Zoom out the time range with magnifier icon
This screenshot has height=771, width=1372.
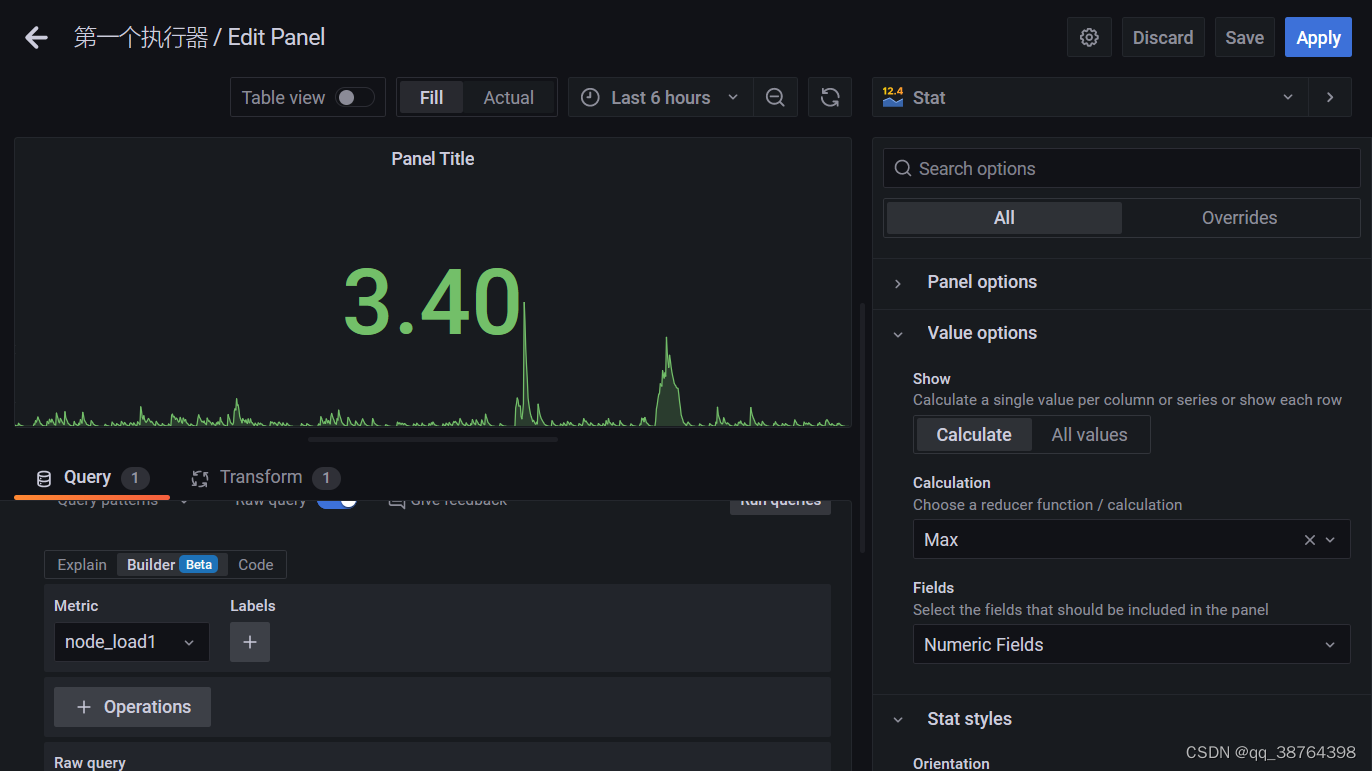(x=775, y=97)
